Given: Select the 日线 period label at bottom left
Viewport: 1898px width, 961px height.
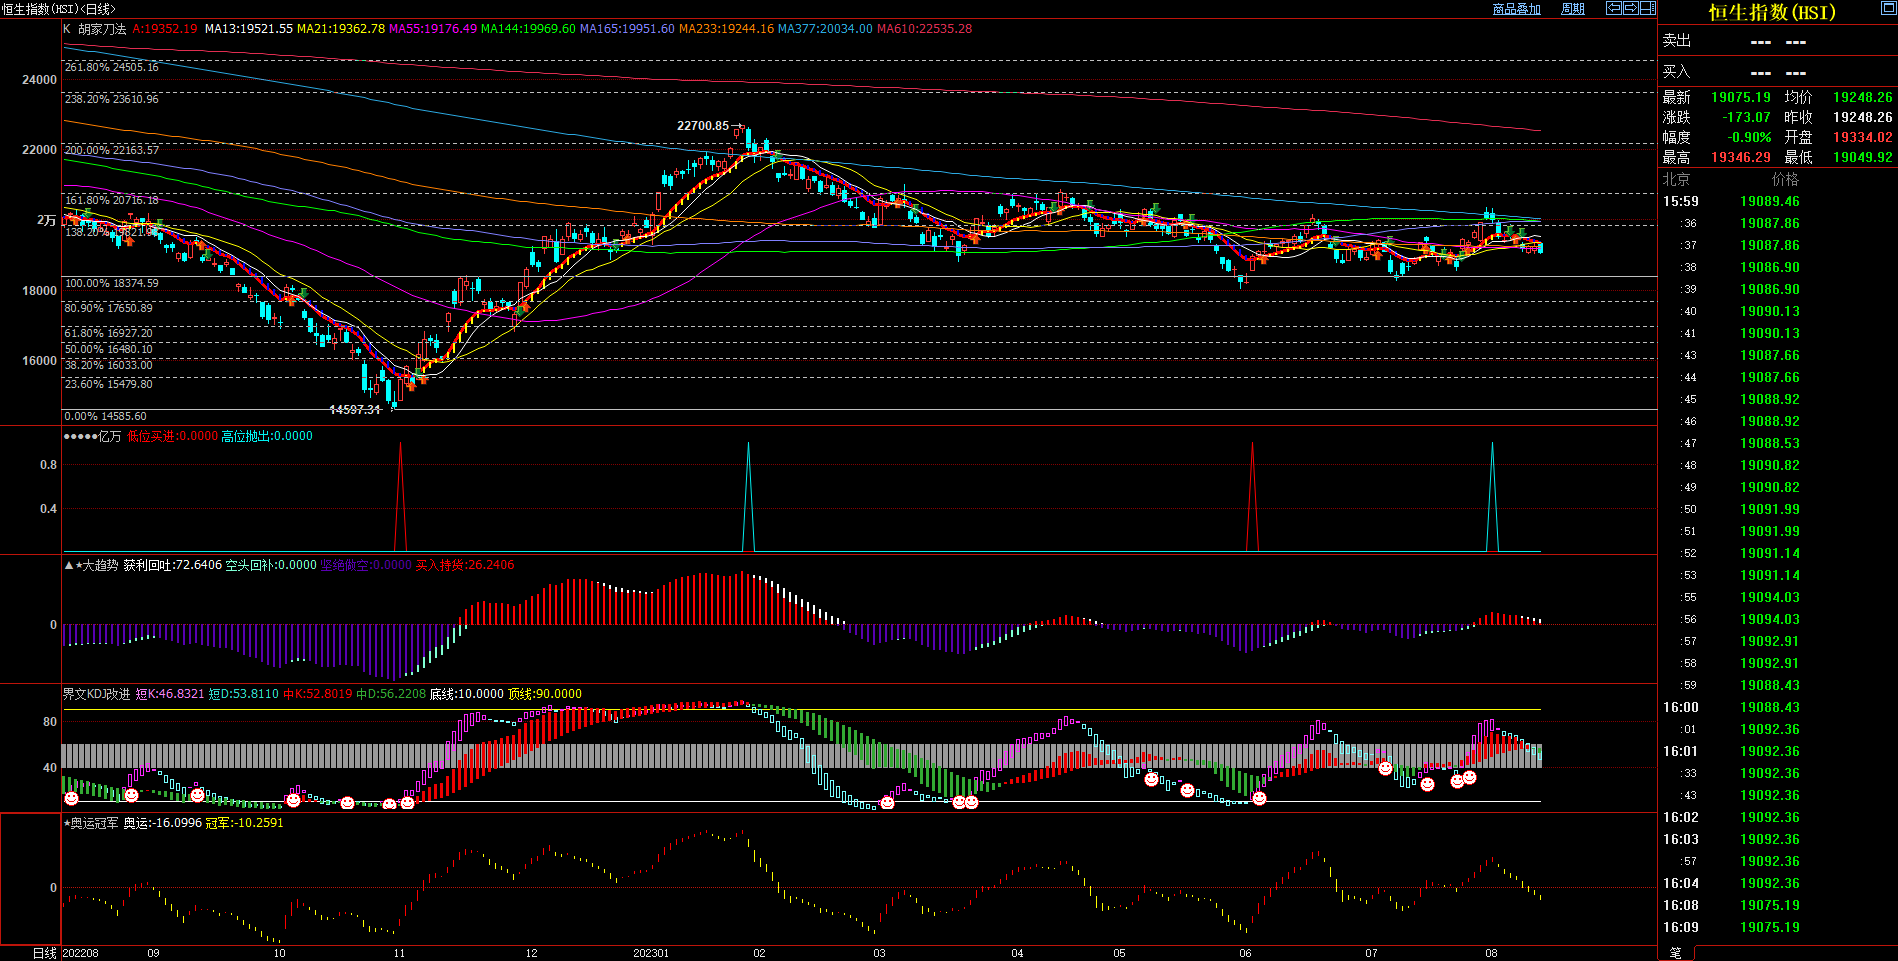Looking at the screenshot, I should coord(44,953).
